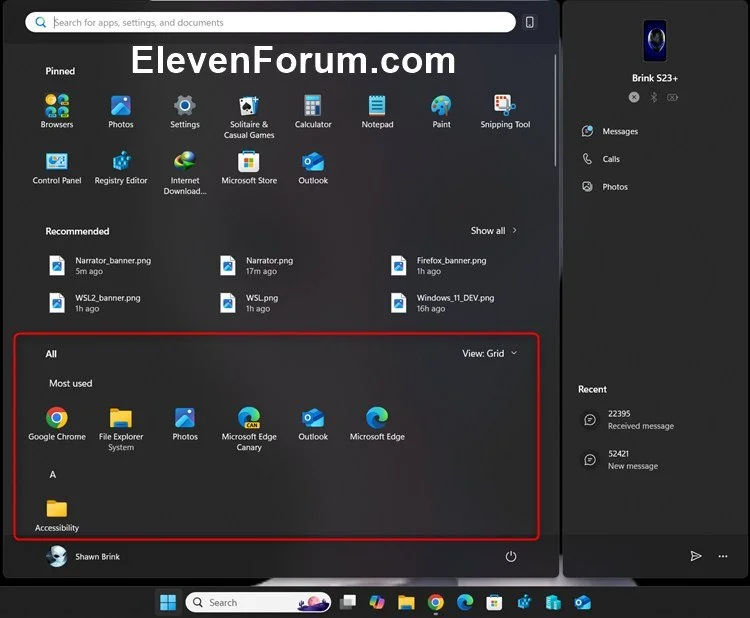
Task: Open Shawn Brink user account menu
Action: pos(83,556)
